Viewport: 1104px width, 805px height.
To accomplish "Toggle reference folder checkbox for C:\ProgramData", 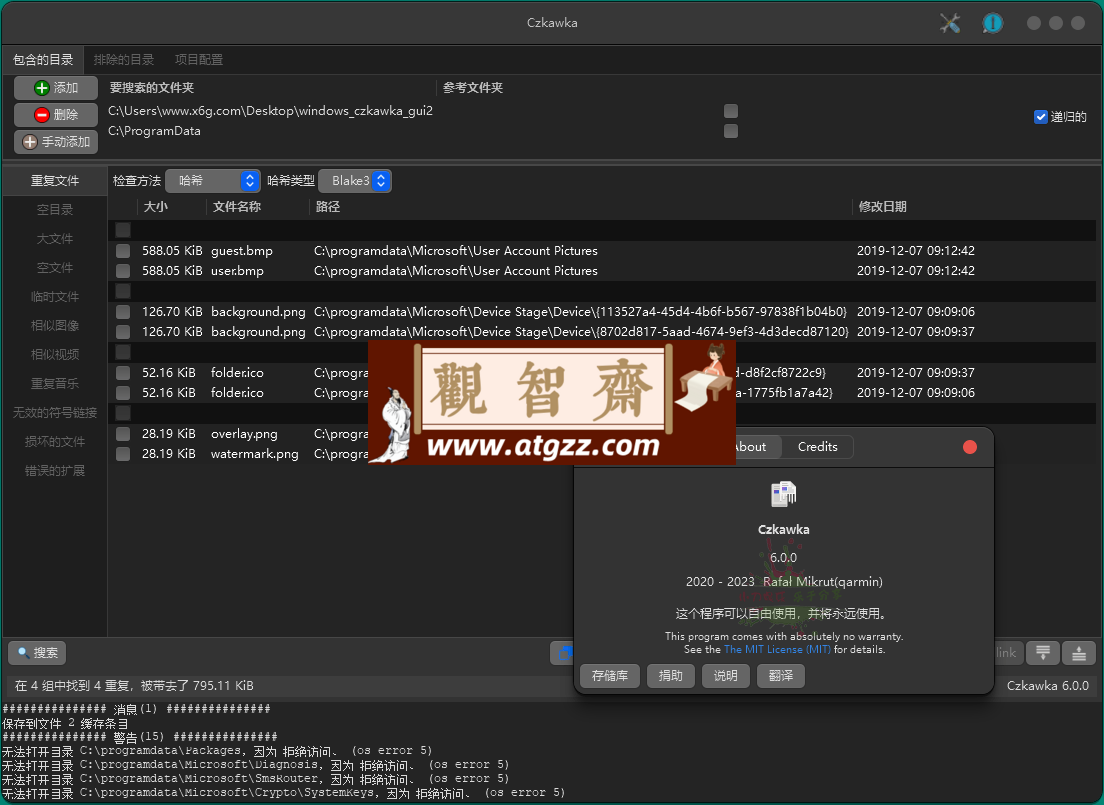I will (731, 131).
